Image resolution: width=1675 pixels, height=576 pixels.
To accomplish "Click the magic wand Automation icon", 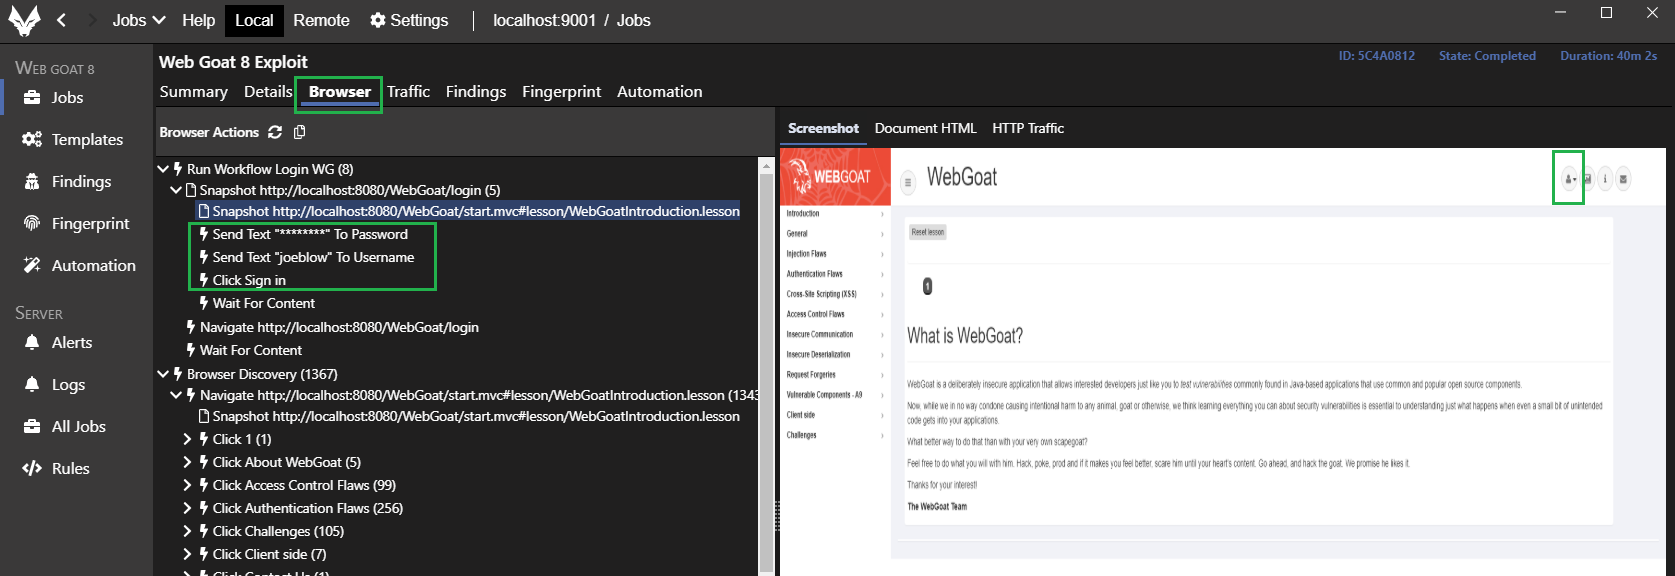I will pos(32,265).
